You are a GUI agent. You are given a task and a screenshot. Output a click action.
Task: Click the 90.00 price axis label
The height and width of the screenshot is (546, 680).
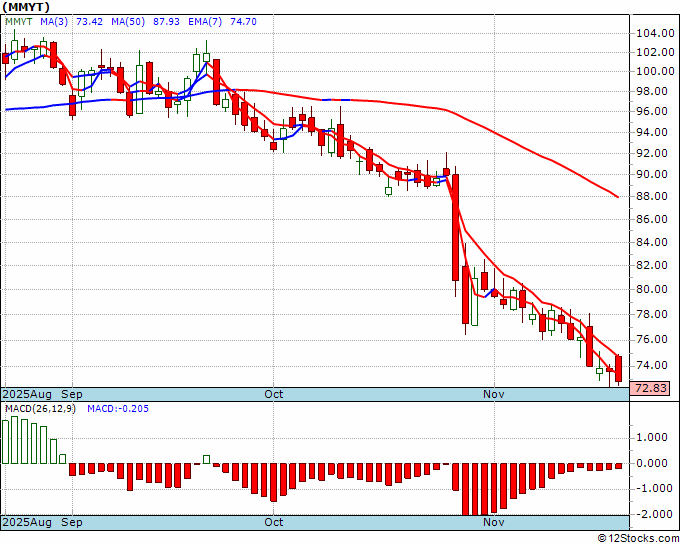[x=652, y=174]
